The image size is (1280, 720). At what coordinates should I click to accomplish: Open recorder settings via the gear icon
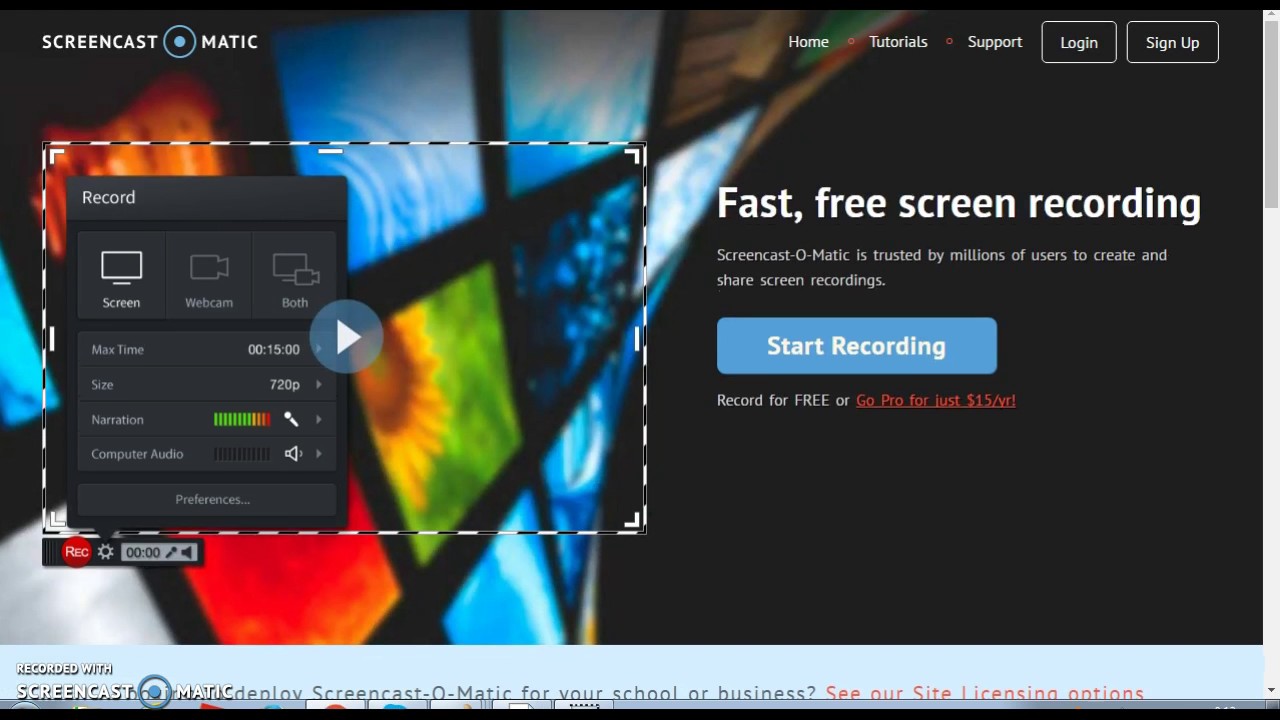coord(105,552)
